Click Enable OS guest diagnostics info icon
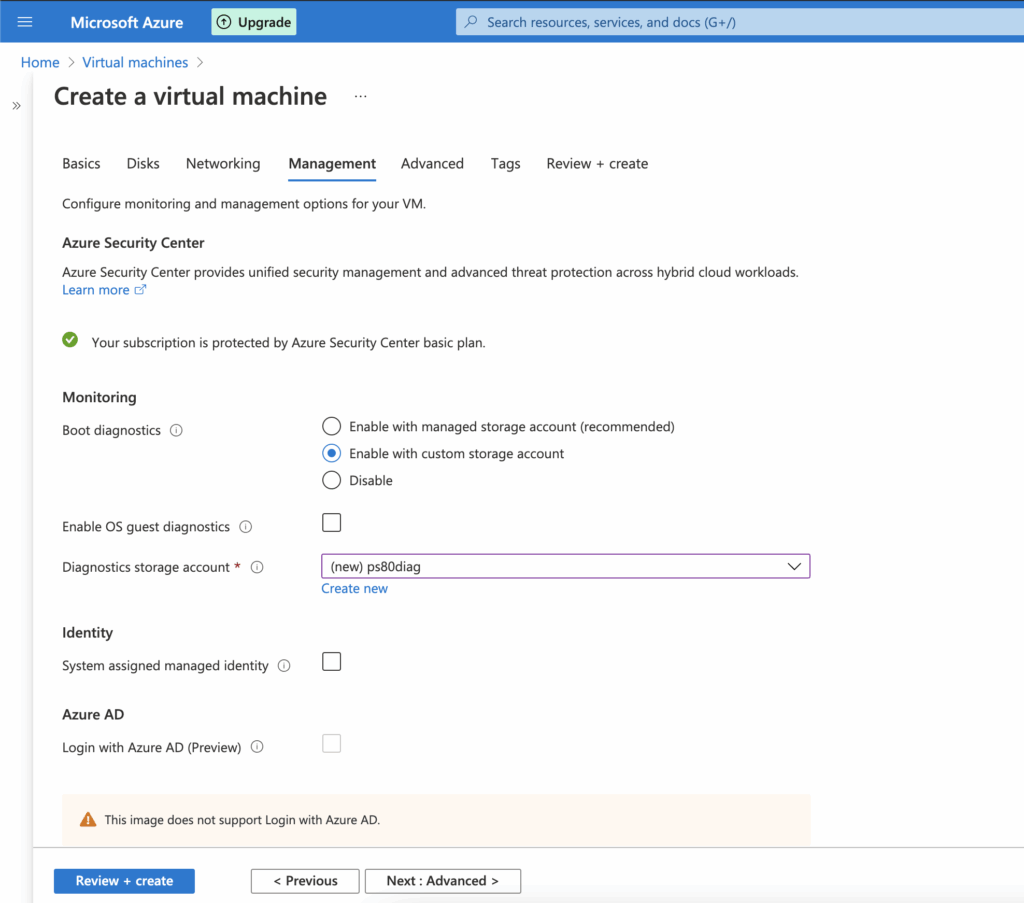 pos(246,527)
